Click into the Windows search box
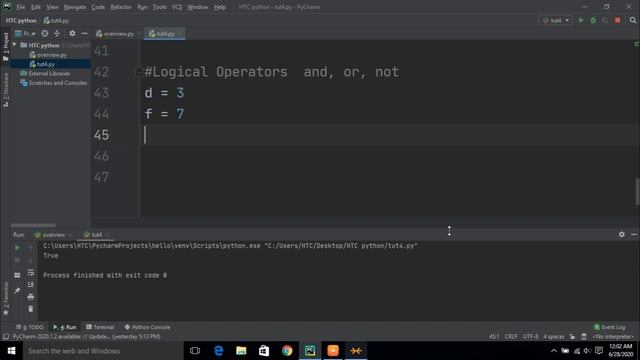This screenshot has height=360, width=640. tap(103, 351)
